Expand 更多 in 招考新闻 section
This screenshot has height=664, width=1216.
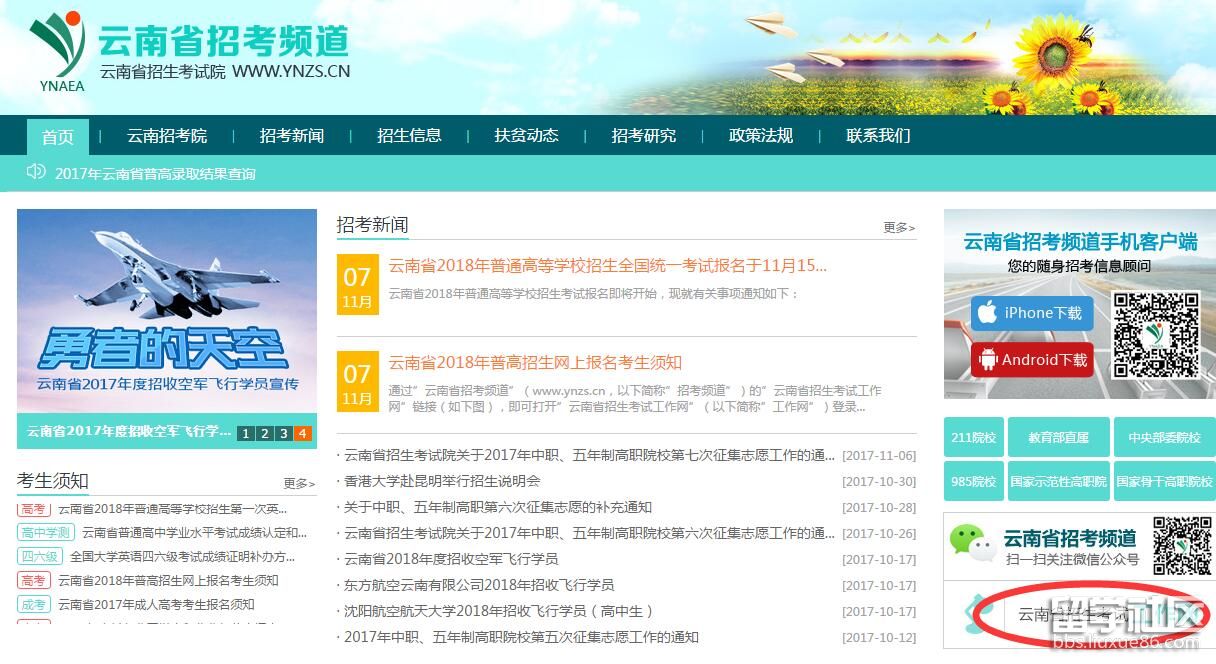(898, 228)
